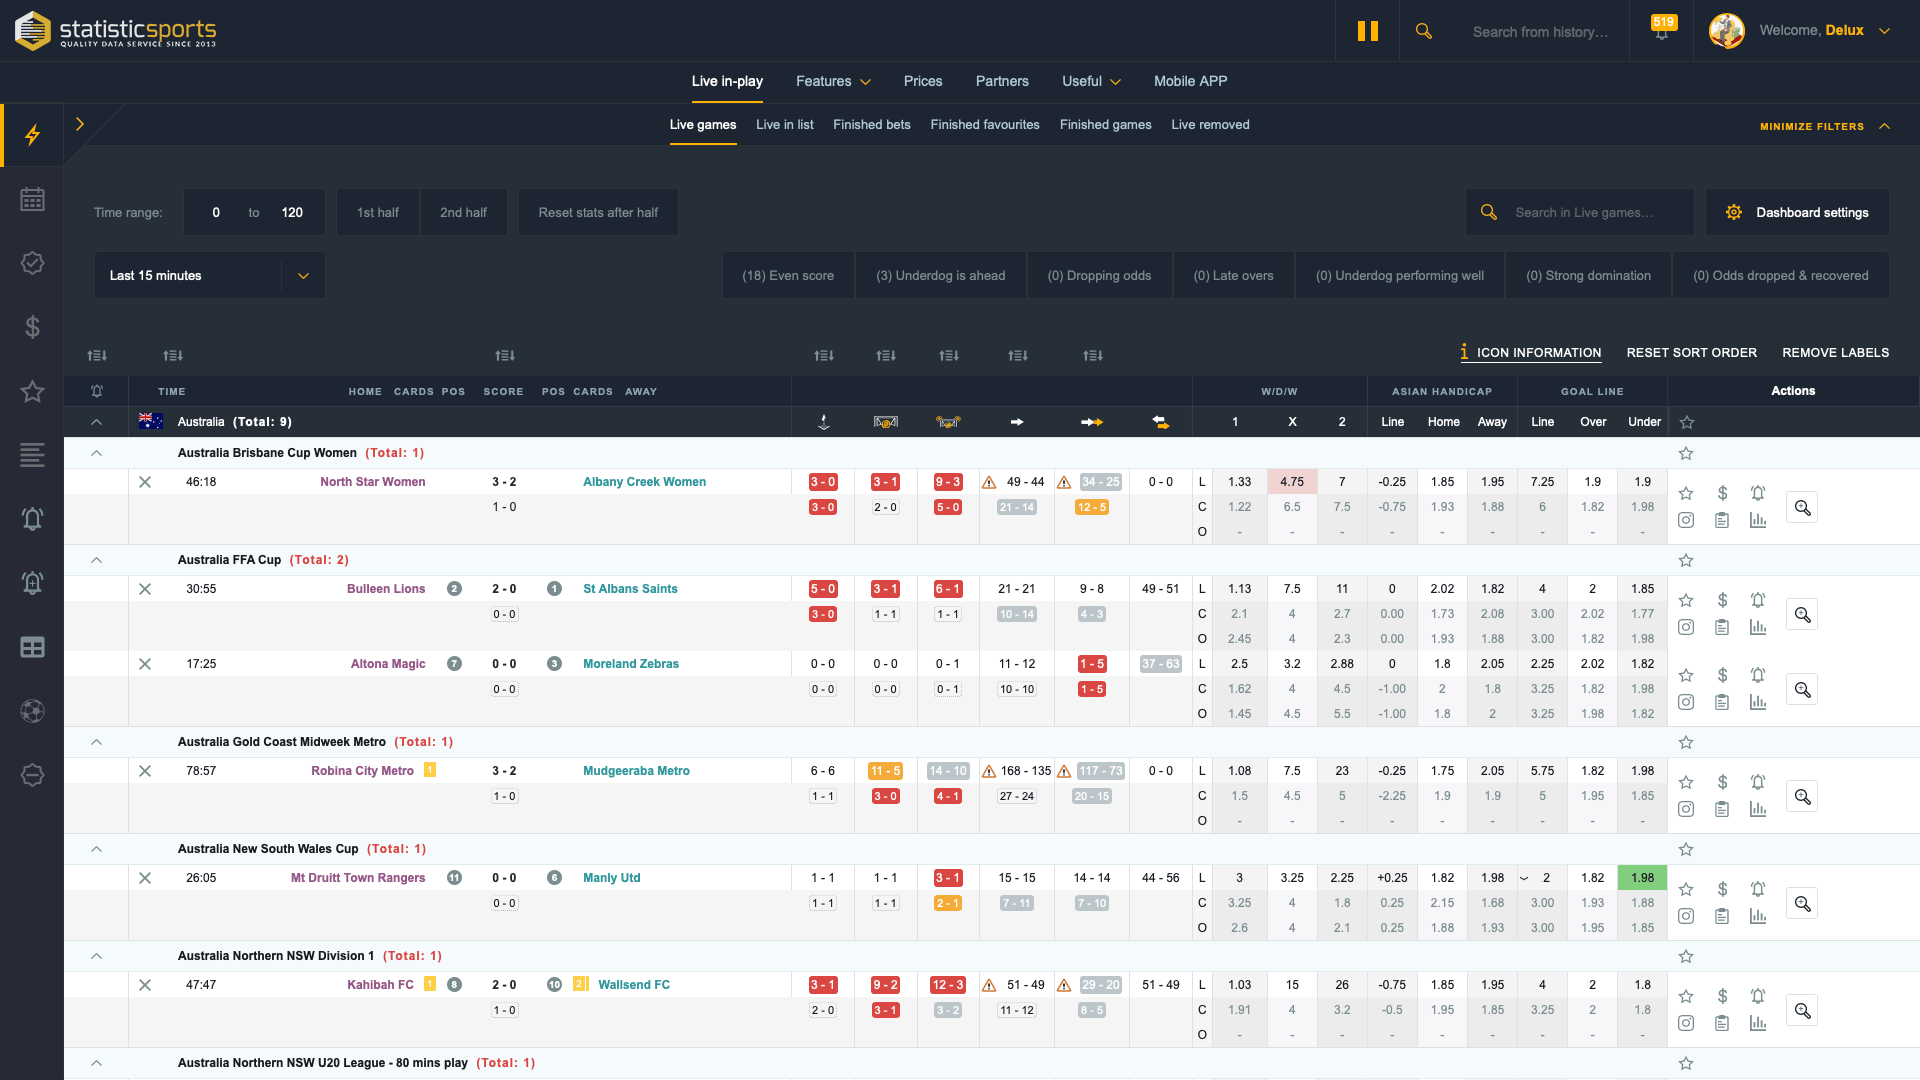Click the RESET SORT ORDER button
The height and width of the screenshot is (1080, 1920).
(1692, 352)
